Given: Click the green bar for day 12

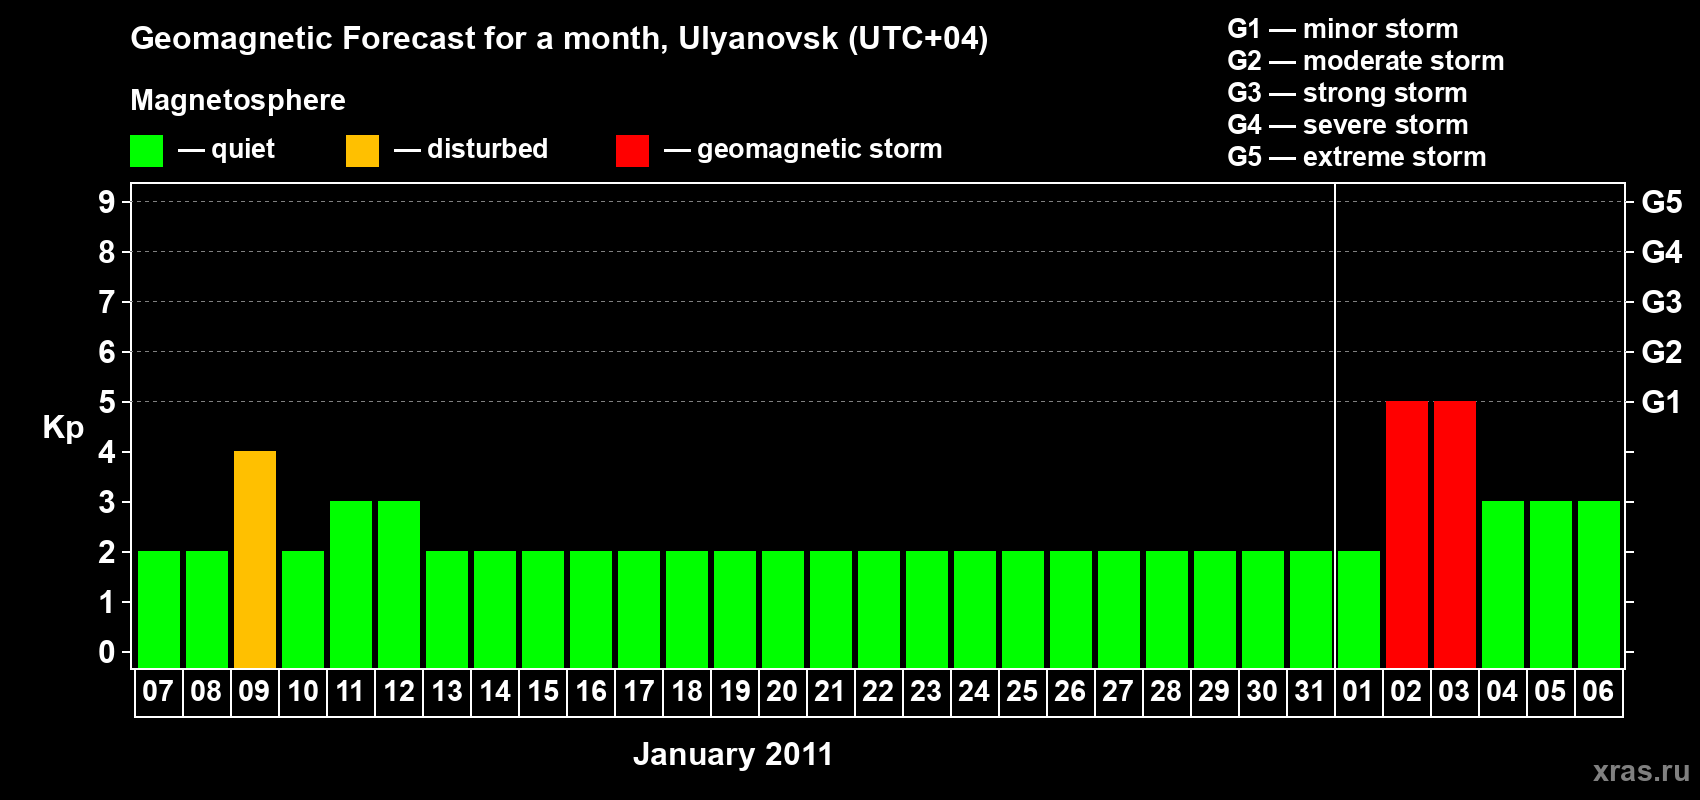Looking at the screenshot, I should click(399, 584).
